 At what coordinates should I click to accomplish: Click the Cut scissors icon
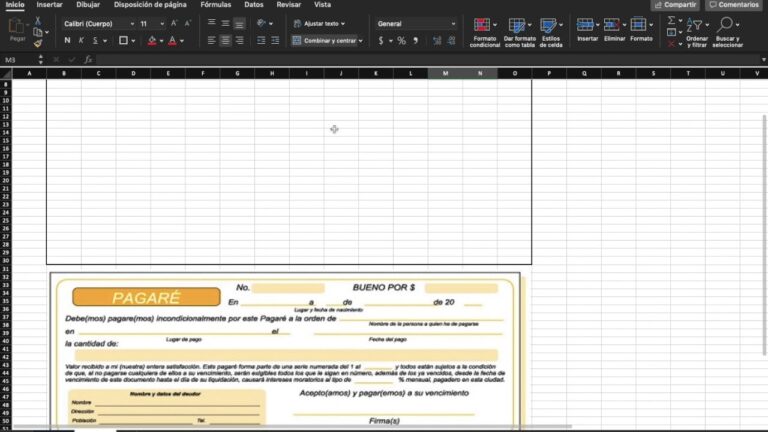coord(37,21)
